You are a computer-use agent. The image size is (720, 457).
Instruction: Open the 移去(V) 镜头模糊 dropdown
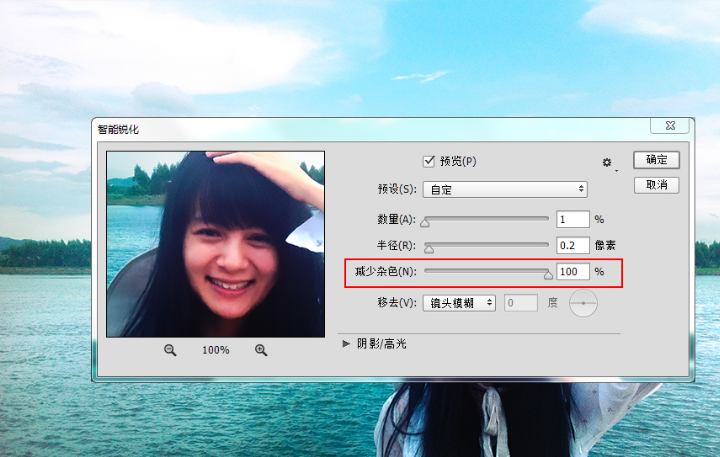tap(459, 303)
